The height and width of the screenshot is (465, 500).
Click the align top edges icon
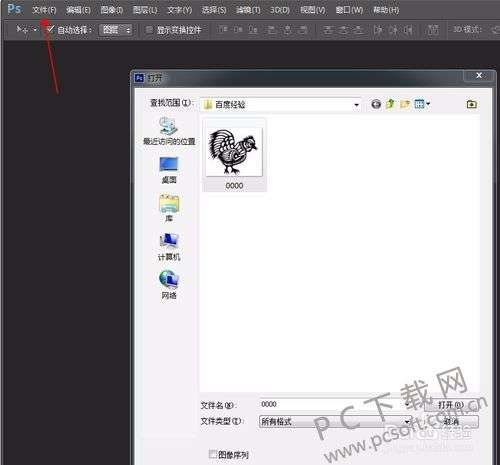click(x=222, y=30)
